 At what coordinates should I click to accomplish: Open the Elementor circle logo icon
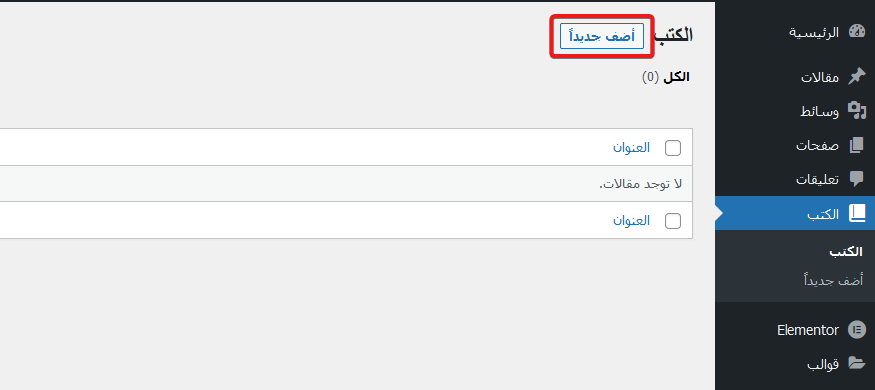(857, 330)
